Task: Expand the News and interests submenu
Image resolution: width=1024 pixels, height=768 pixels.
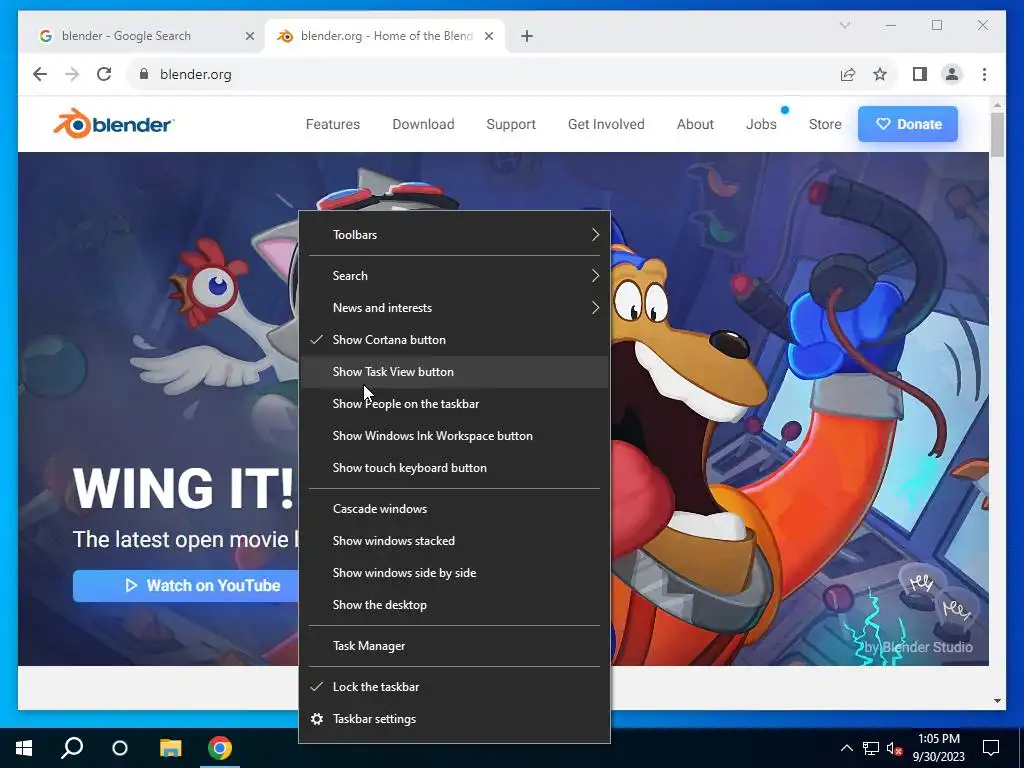Action: 454,308
